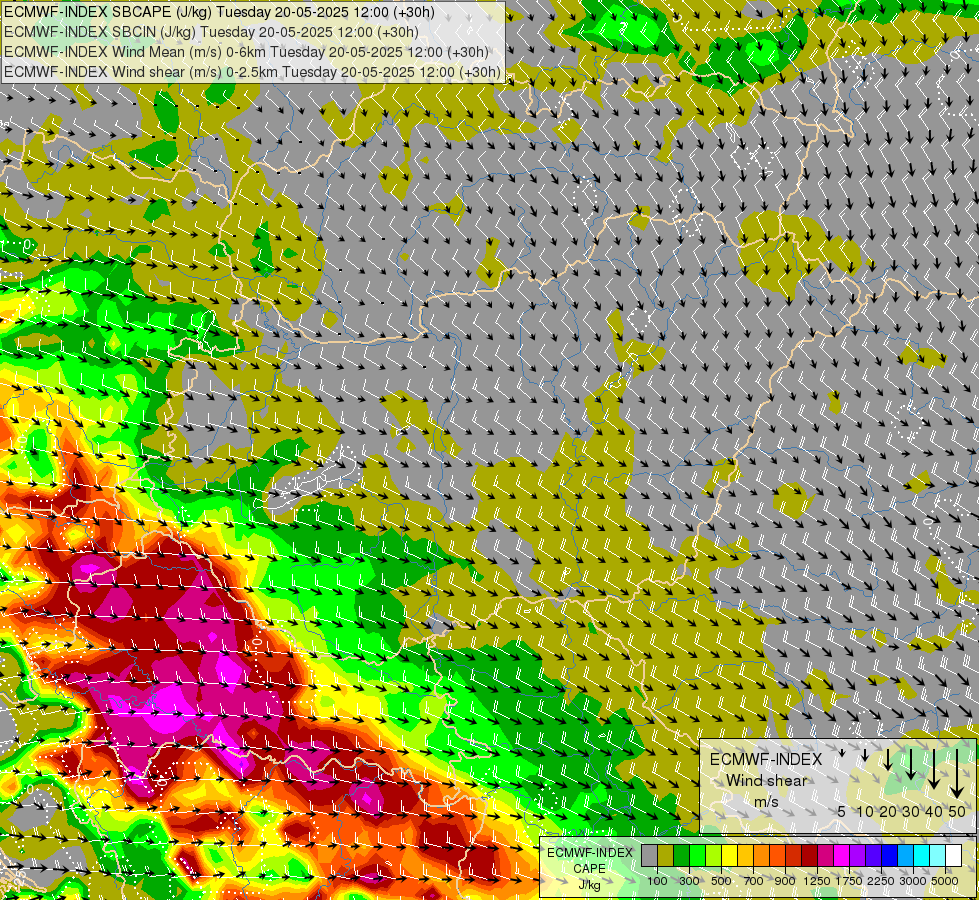Click the wind shear arrow above 20
This screenshot has width=979, height=900.
pyautogui.click(x=888, y=759)
